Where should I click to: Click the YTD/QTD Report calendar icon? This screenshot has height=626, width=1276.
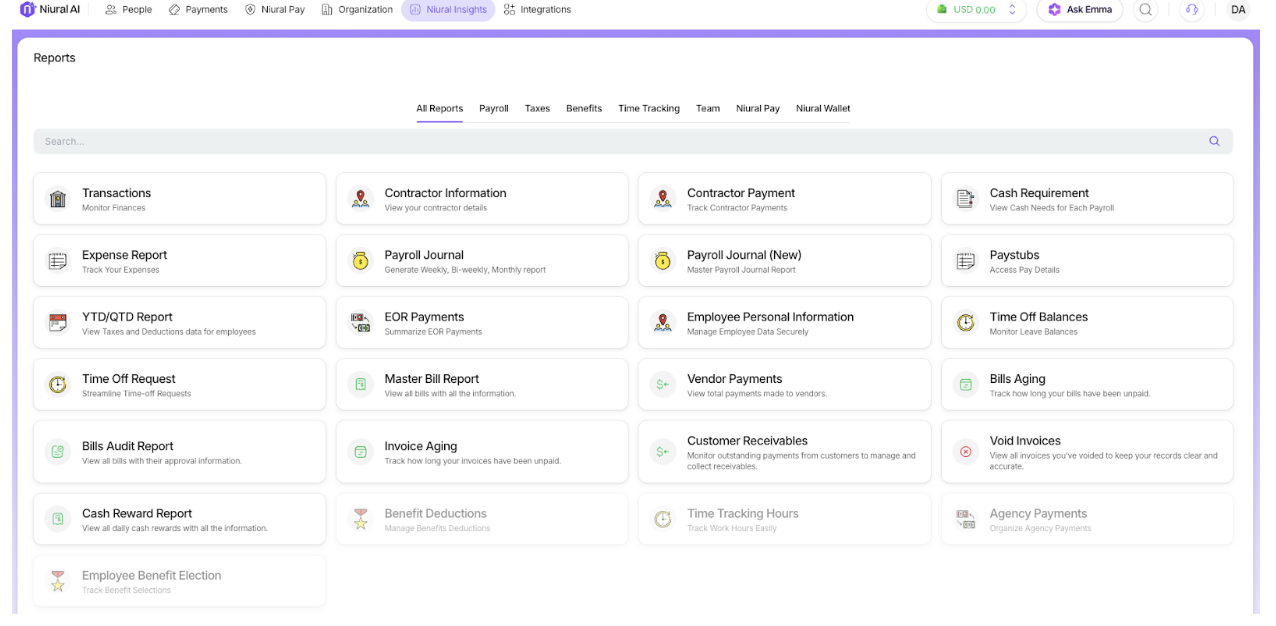pos(58,323)
